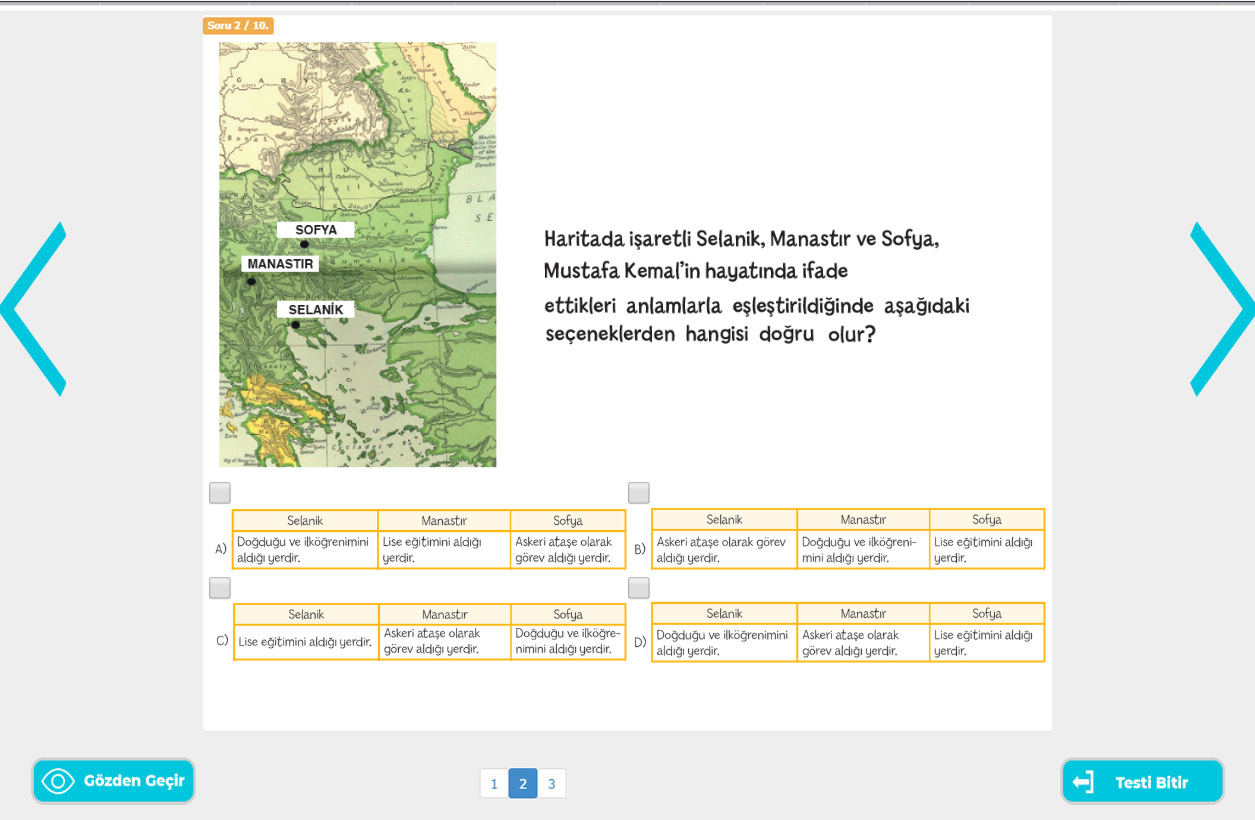Click option C's Selanik column header

(x=306, y=614)
